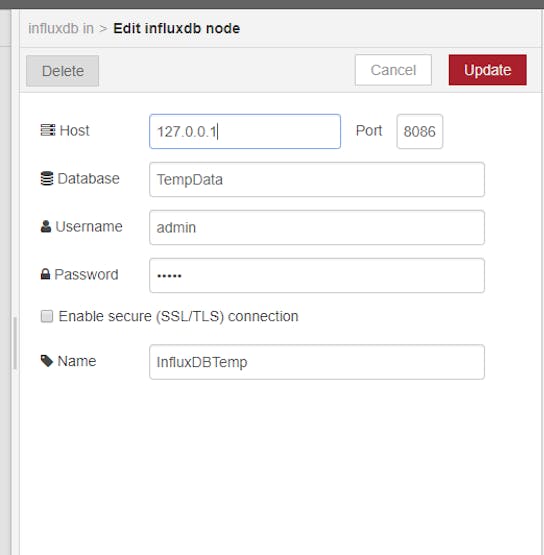
Task: Click the user icon beside Username
Action: (x=46, y=227)
